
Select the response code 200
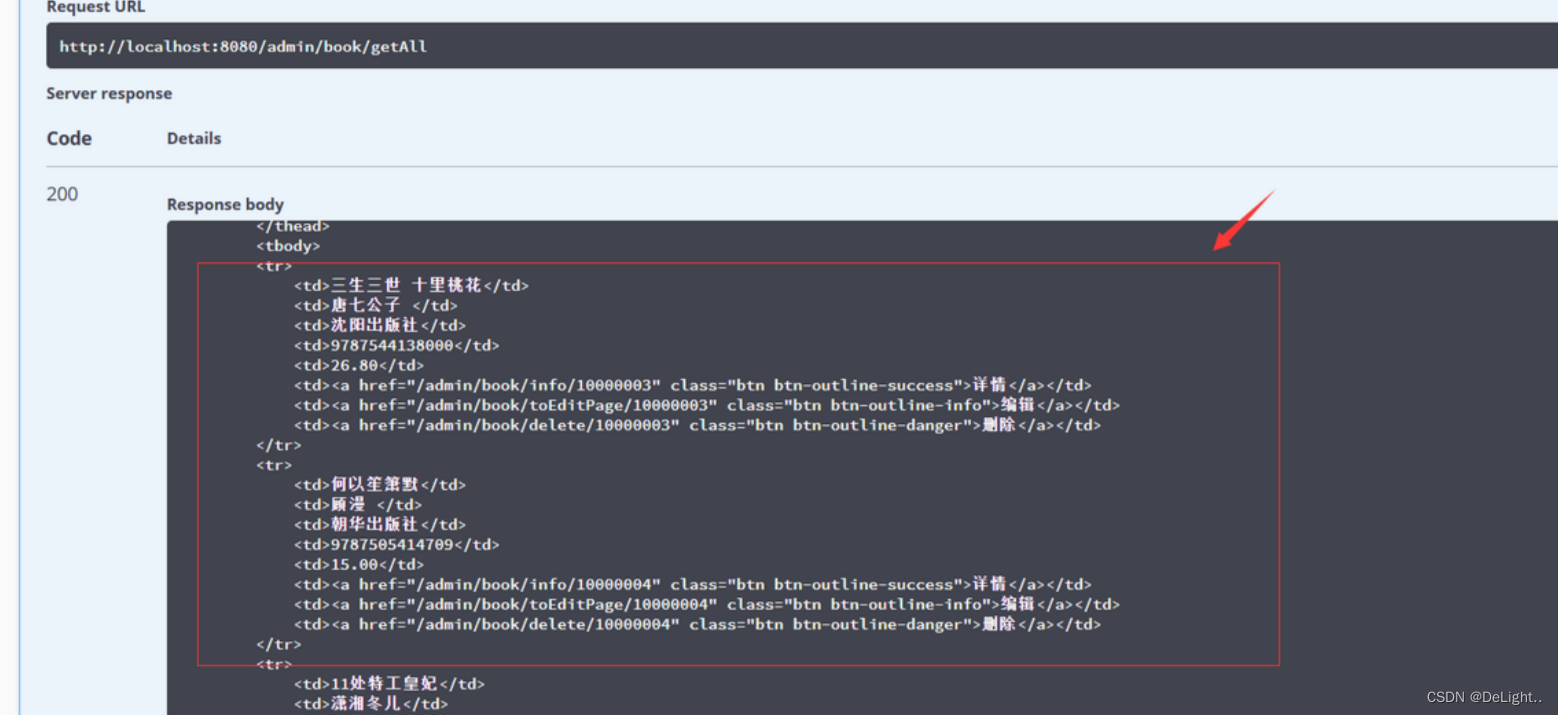[61, 193]
